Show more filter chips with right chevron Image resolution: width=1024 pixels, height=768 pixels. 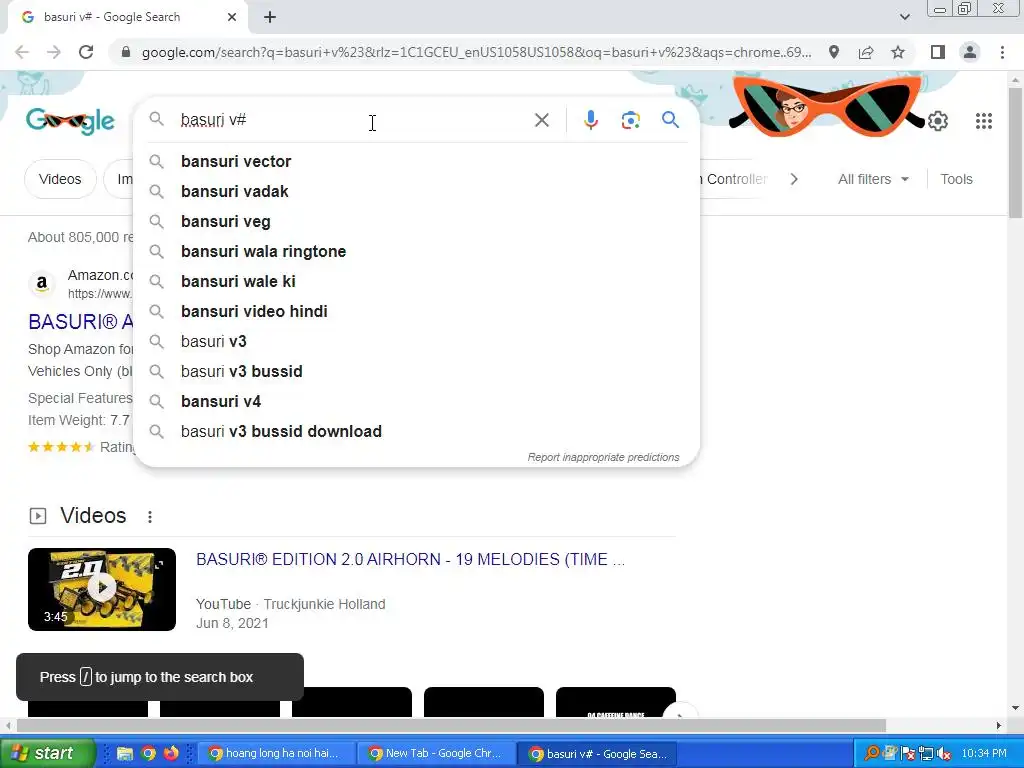[x=793, y=179]
